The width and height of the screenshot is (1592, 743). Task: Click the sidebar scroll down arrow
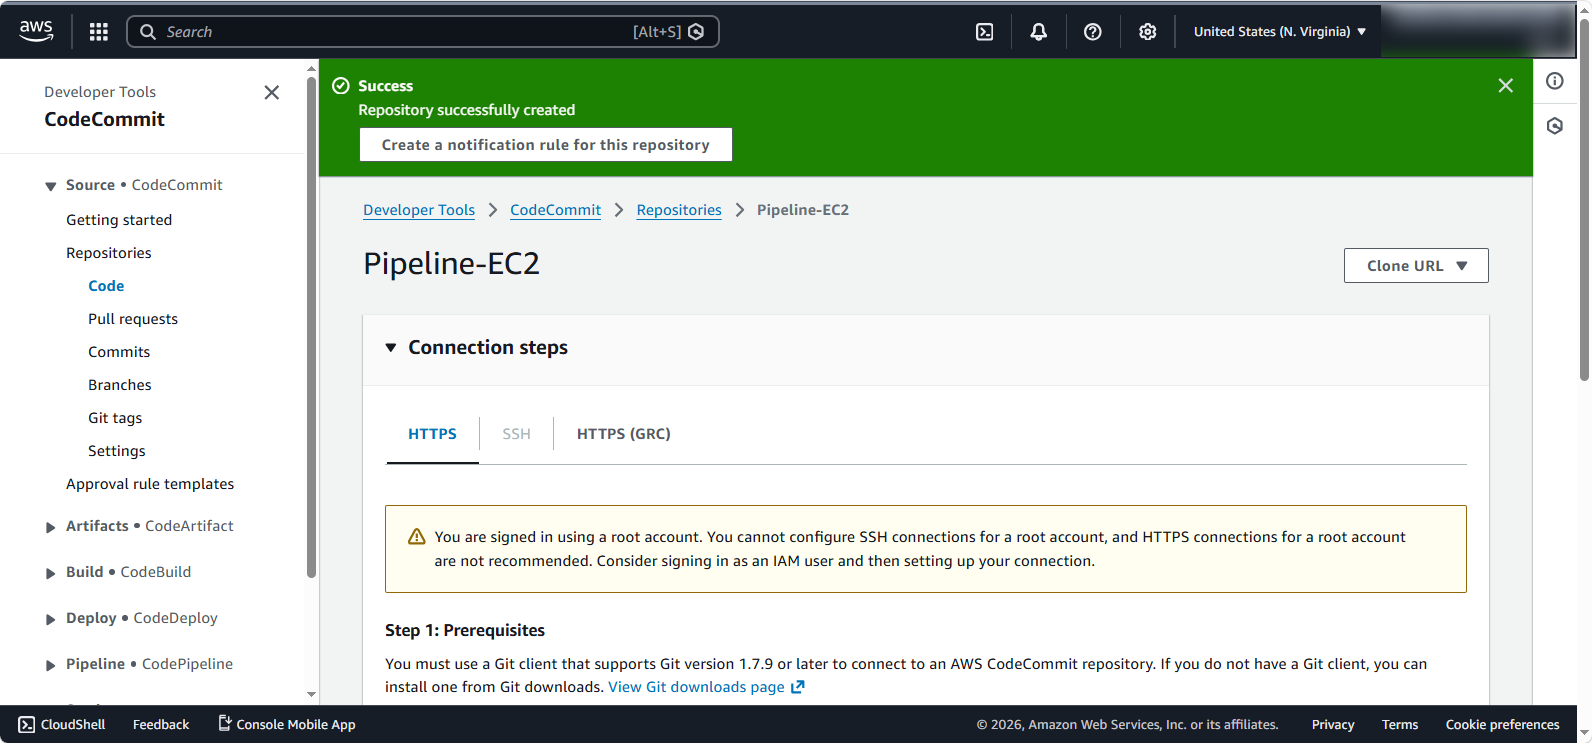click(x=311, y=694)
